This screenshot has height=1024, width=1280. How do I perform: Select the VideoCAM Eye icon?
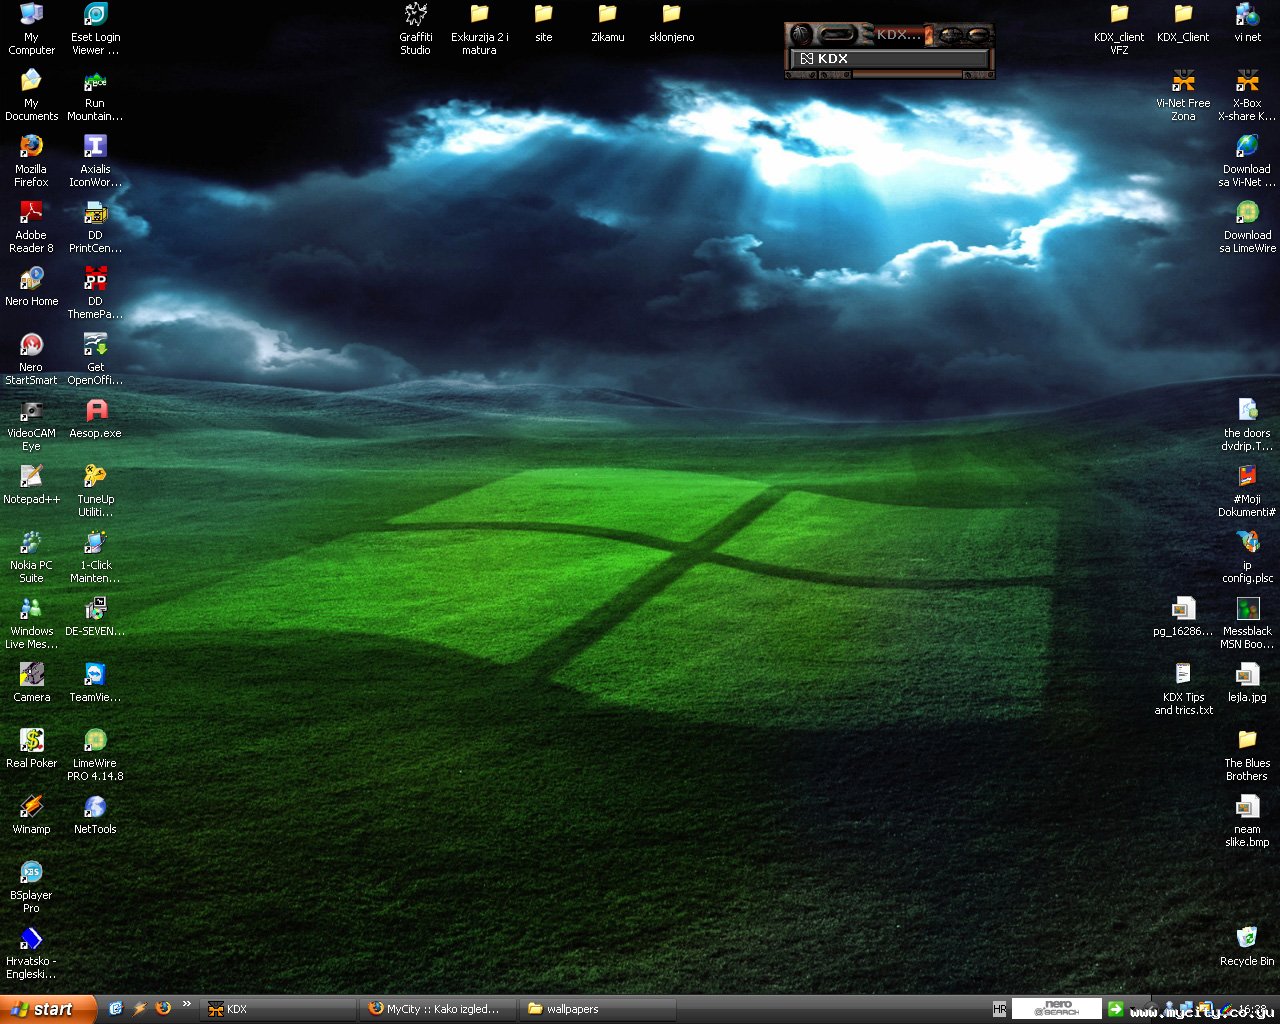pyautogui.click(x=31, y=424)
